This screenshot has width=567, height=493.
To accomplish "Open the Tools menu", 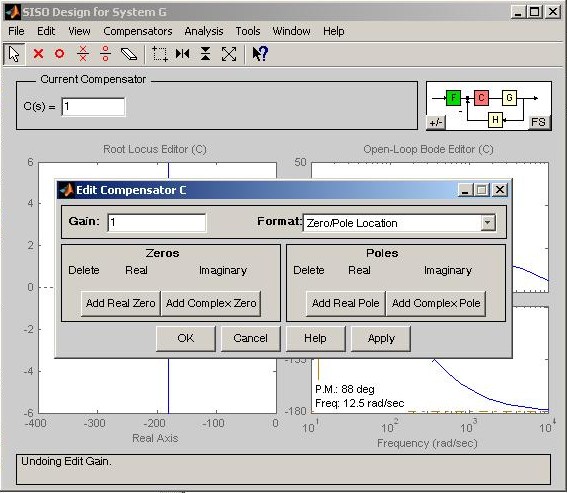I will click(248, 31).
